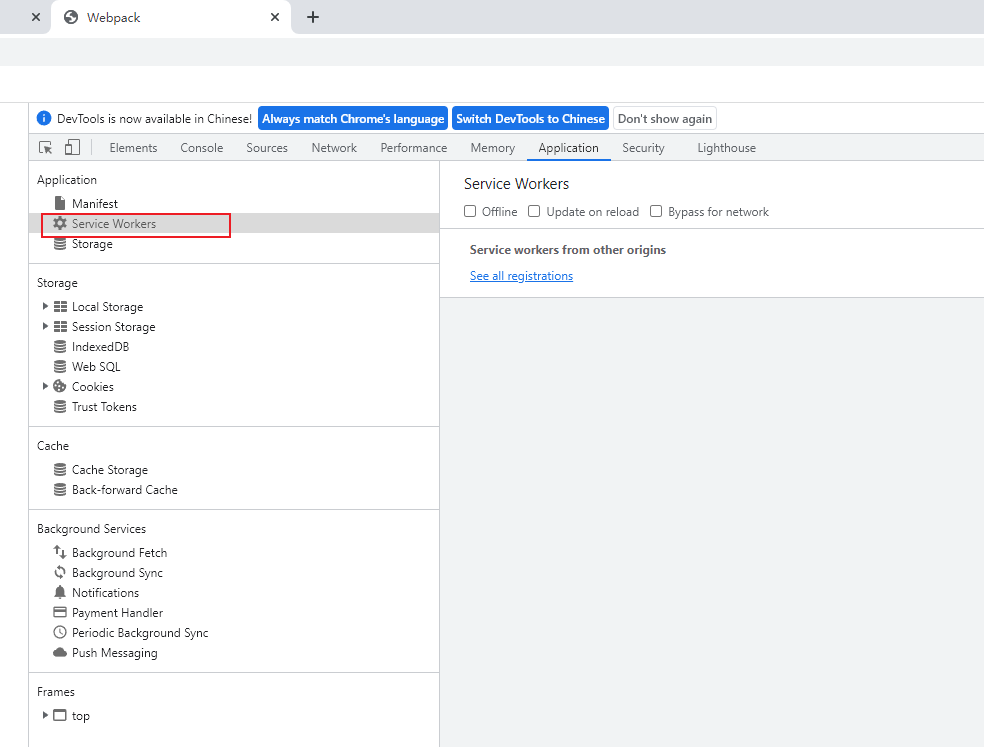The image size is (984, 747).
Task: Select the inspect element cursor icon
Action: (x=44, y=147)
